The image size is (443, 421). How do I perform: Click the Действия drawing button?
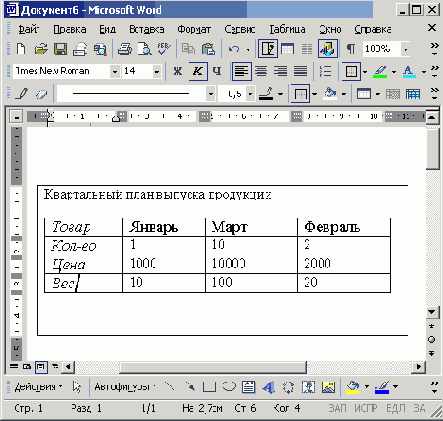pyautogui.click(x=38, y=387)
